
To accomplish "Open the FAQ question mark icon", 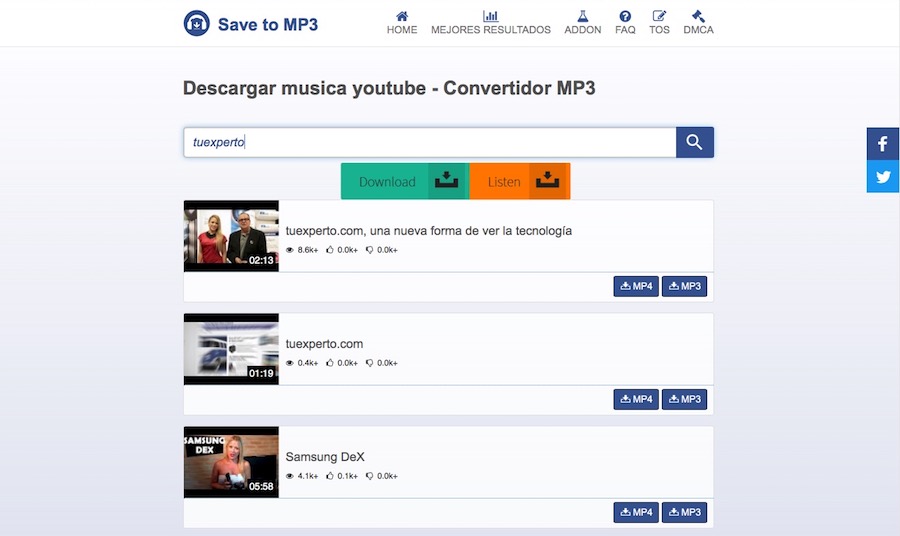I will (625, 16).
